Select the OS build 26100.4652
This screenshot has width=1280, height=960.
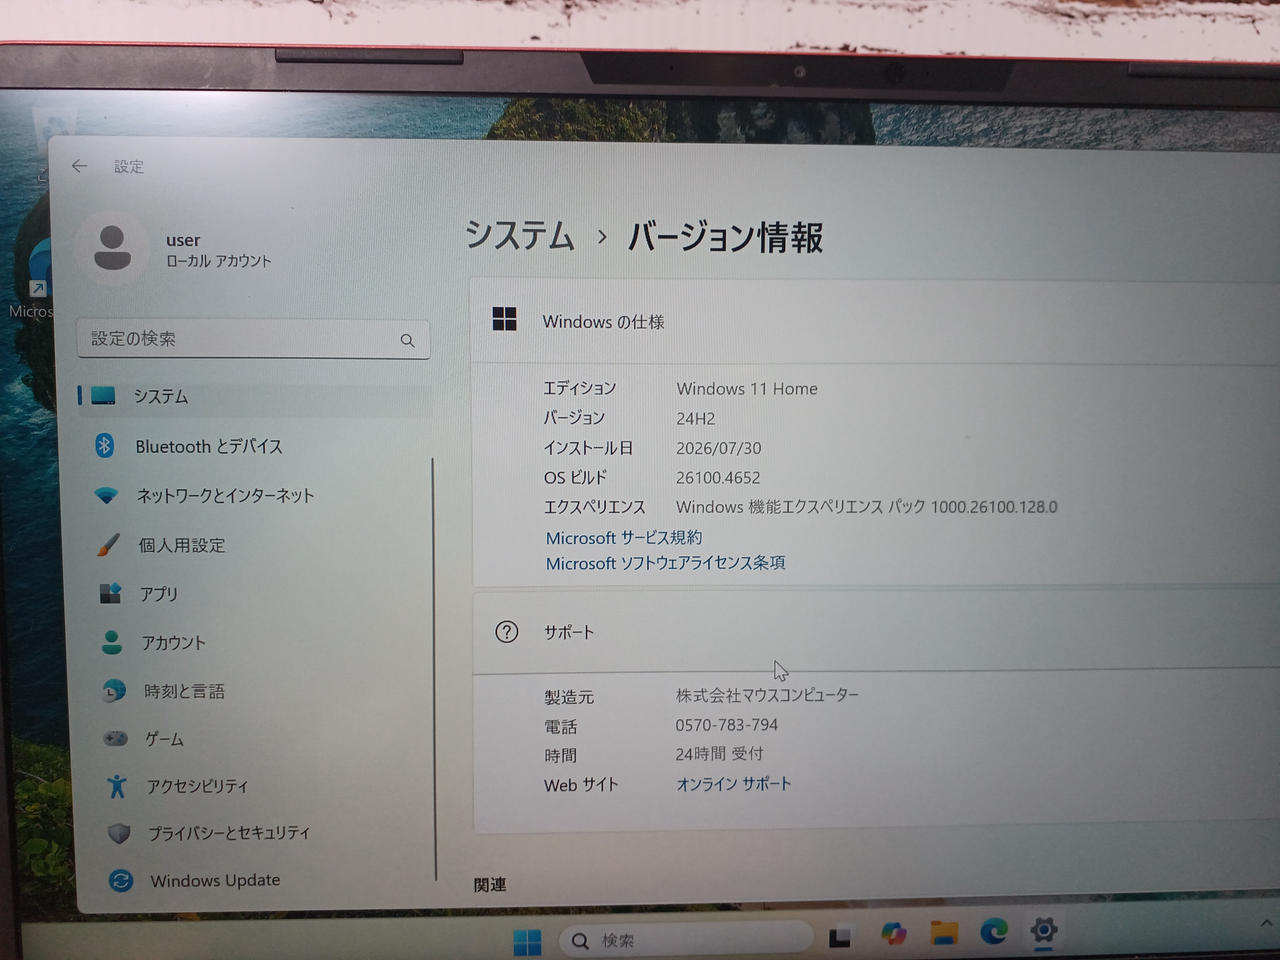[718, 478]
